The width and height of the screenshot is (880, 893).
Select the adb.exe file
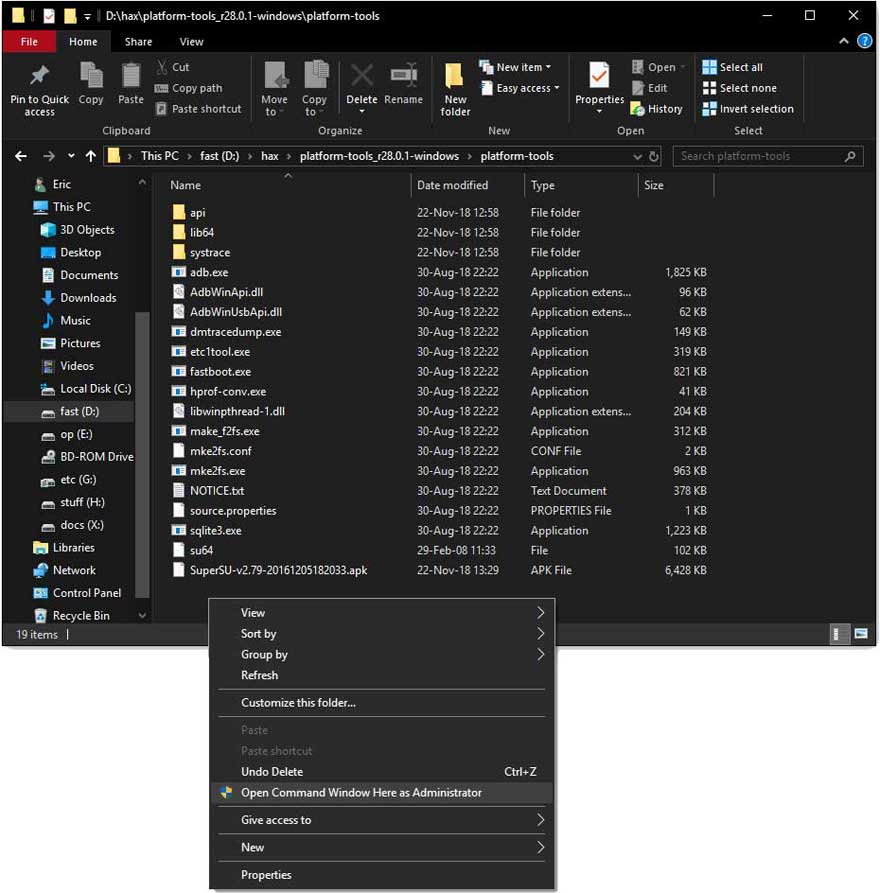pos(209,272)
